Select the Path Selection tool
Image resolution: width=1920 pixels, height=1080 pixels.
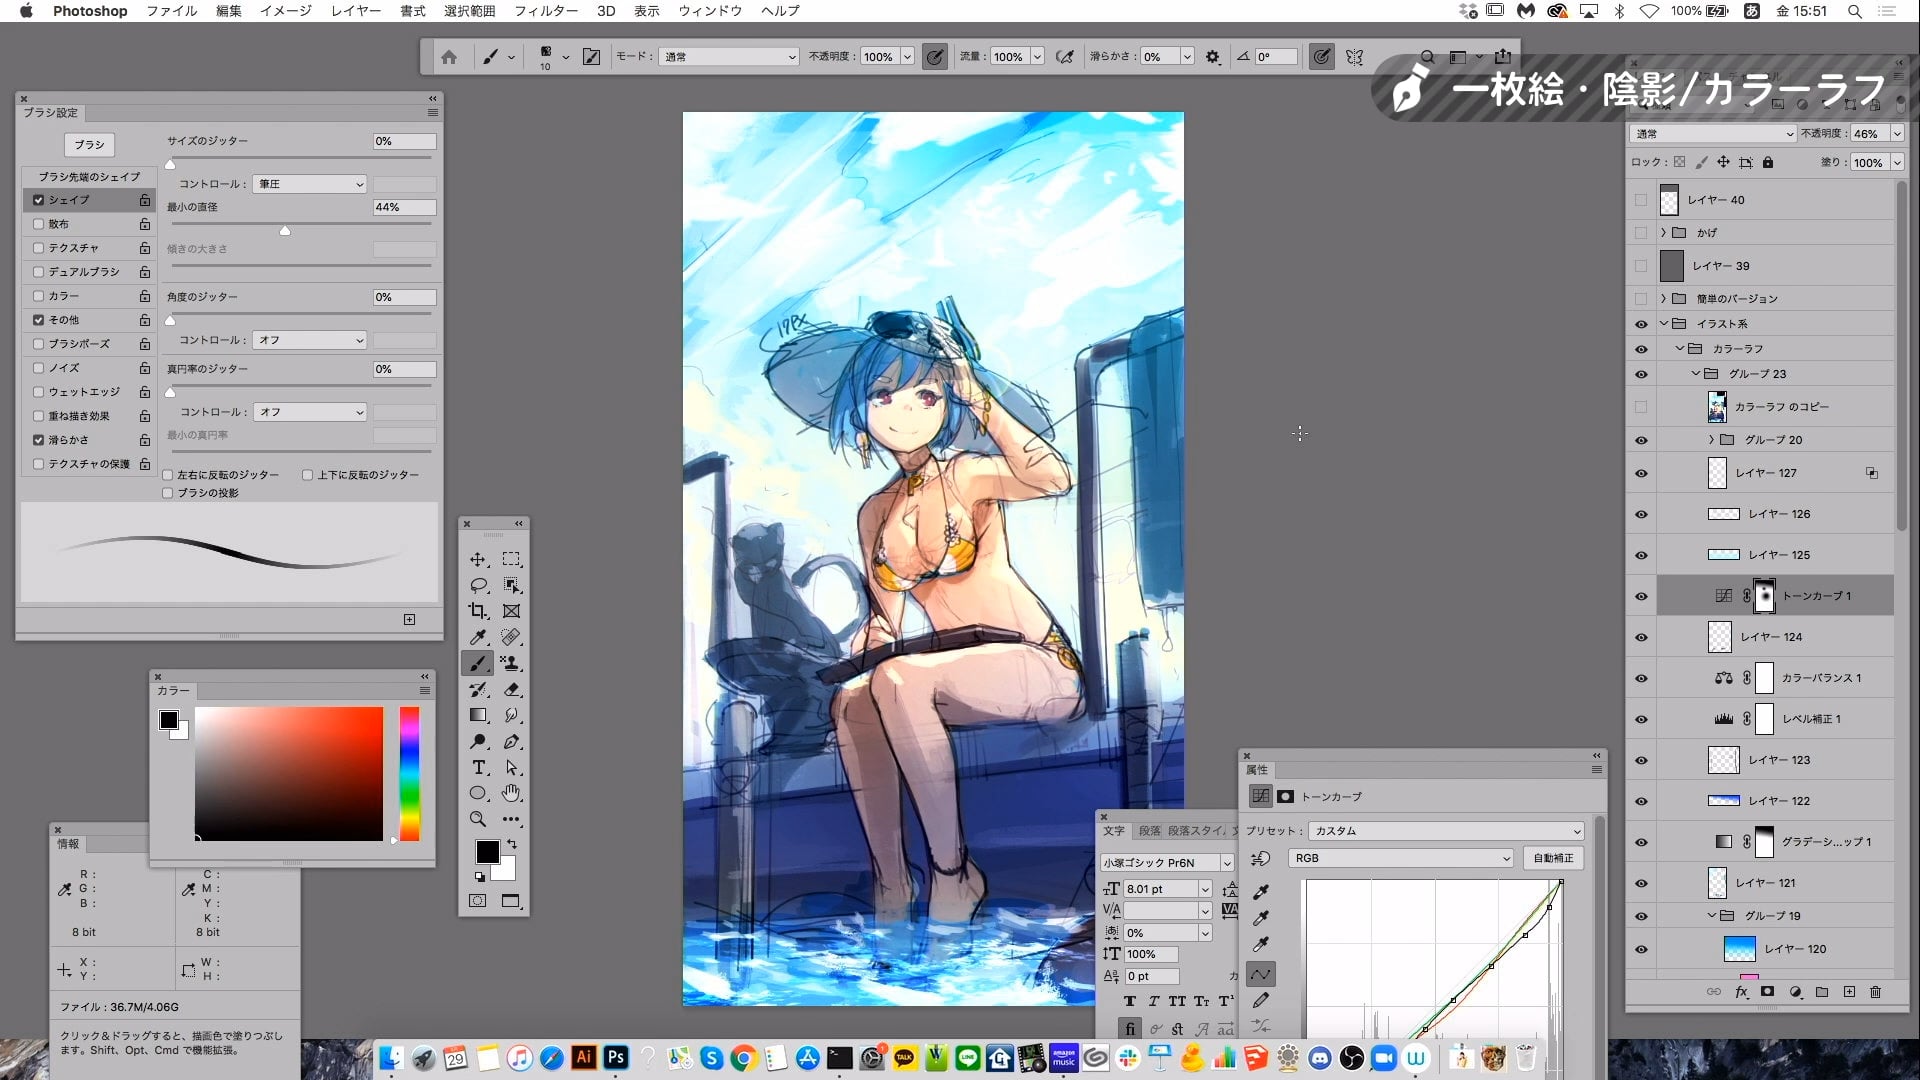[x=511, y=767]
